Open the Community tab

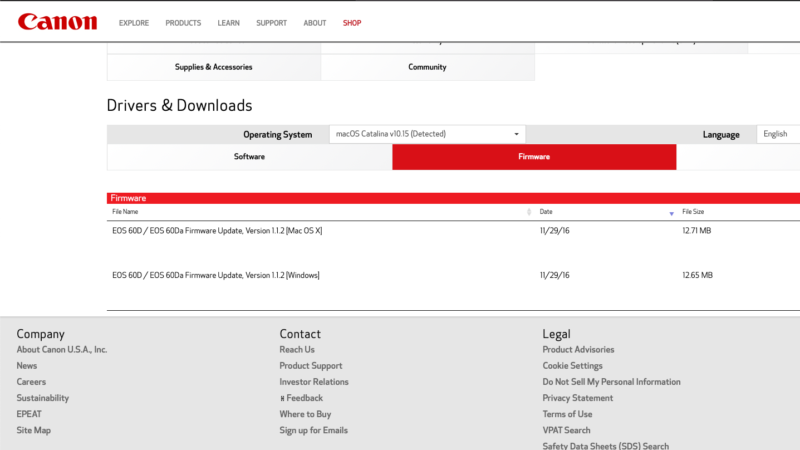pos(428,67)
